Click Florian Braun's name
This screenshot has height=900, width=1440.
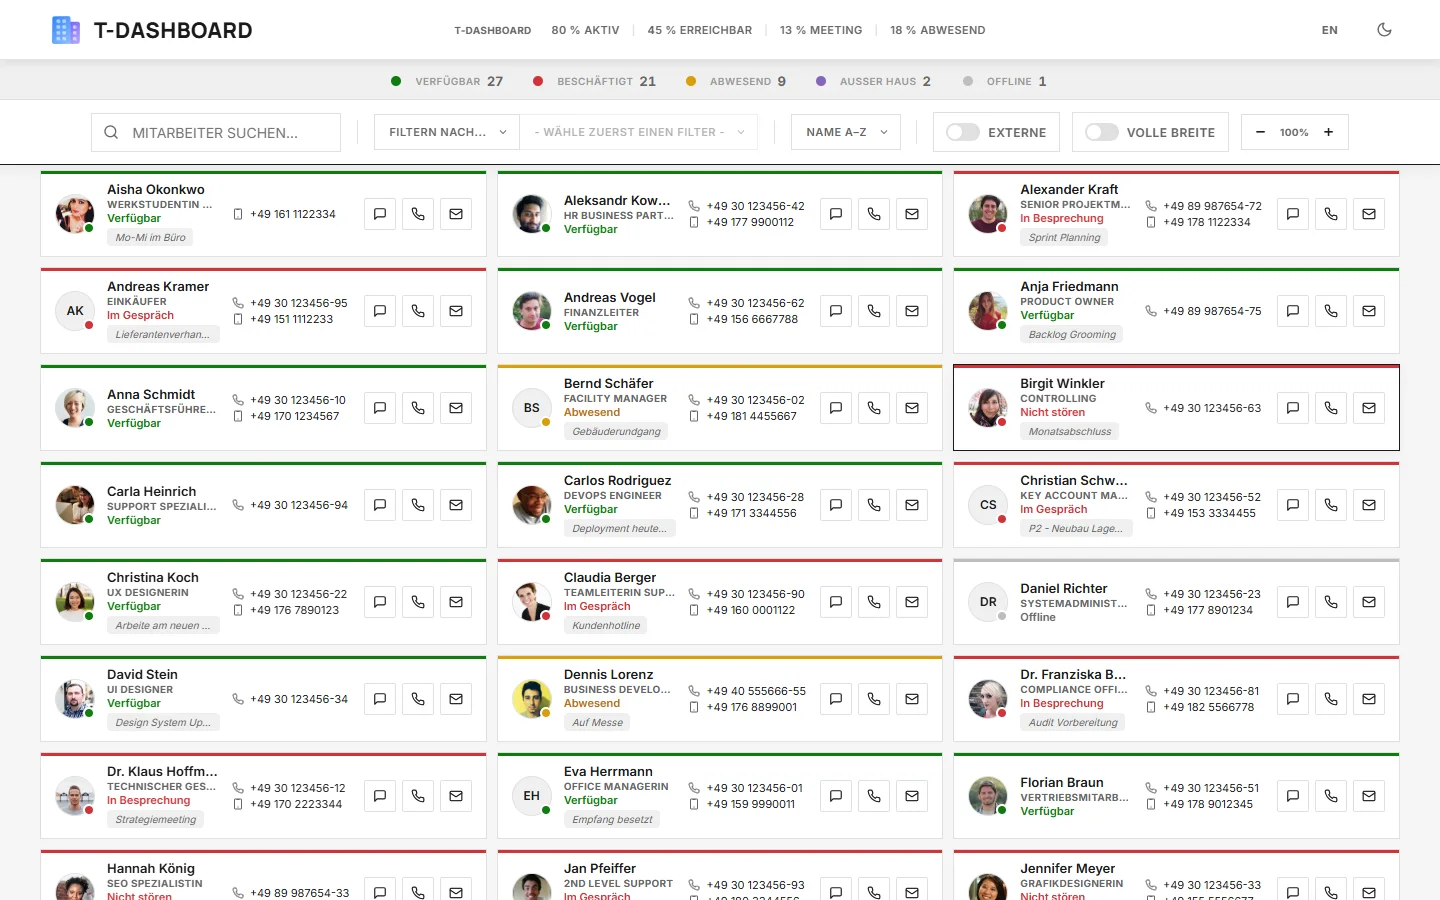(1062, 782)
